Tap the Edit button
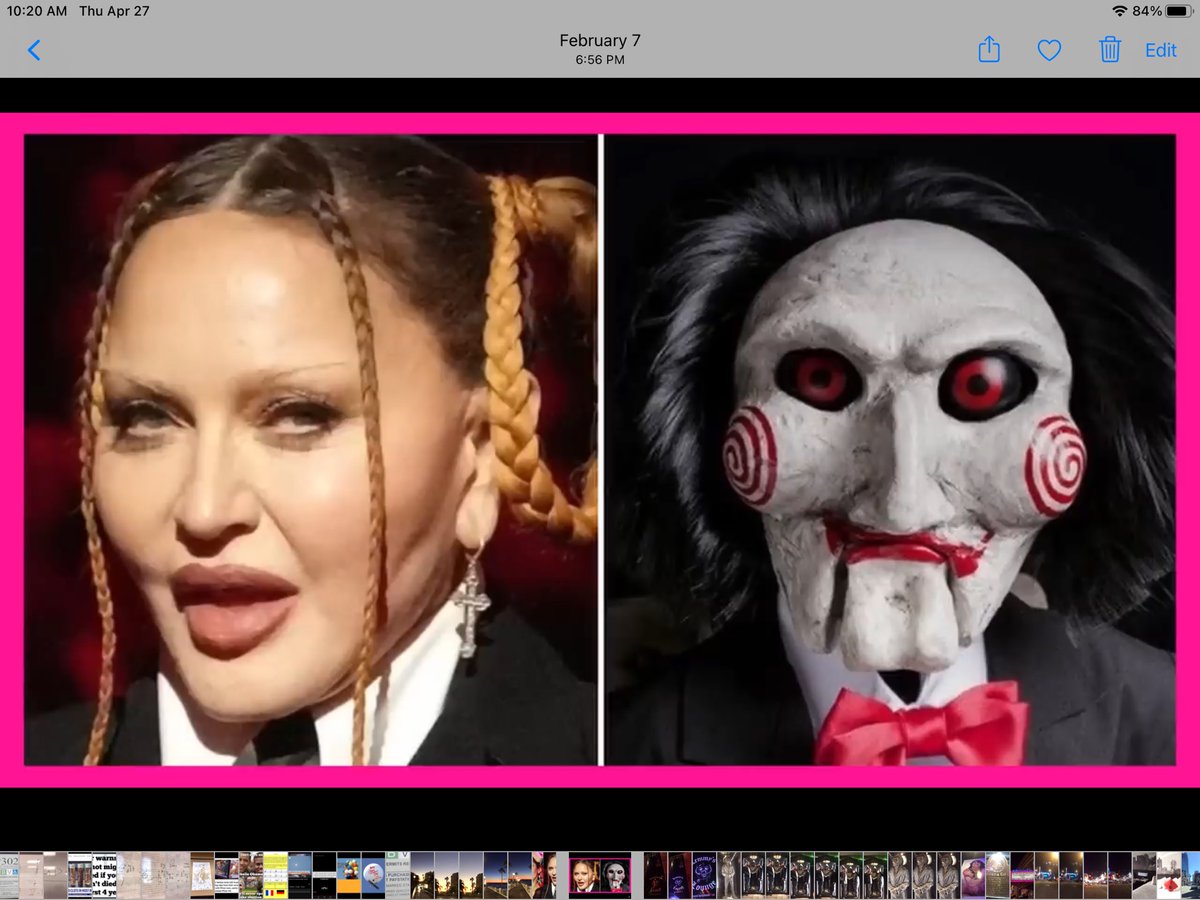The image size is (1200, 900). point(1161,50)
